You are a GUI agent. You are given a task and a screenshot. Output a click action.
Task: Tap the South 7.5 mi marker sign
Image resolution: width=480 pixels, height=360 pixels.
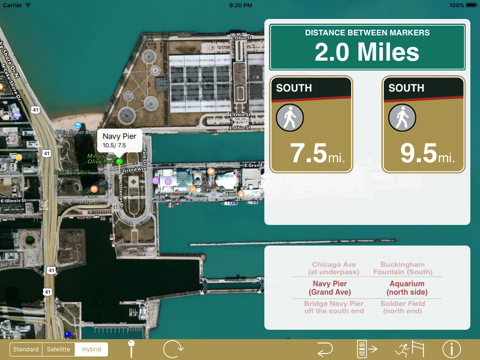point(311,124)
